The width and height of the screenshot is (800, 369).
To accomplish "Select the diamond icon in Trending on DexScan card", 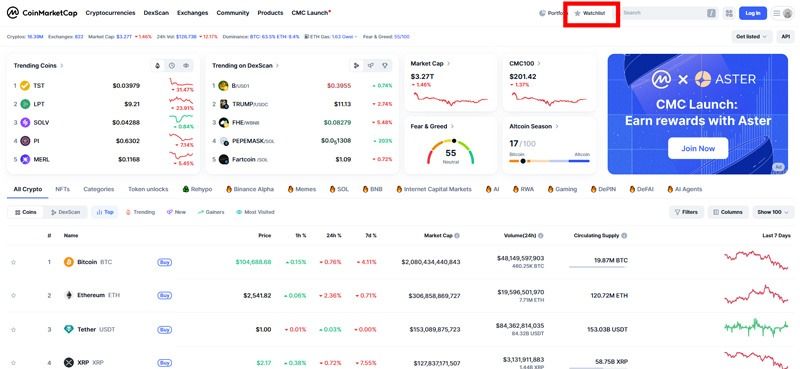I will [x=385, y=65].
